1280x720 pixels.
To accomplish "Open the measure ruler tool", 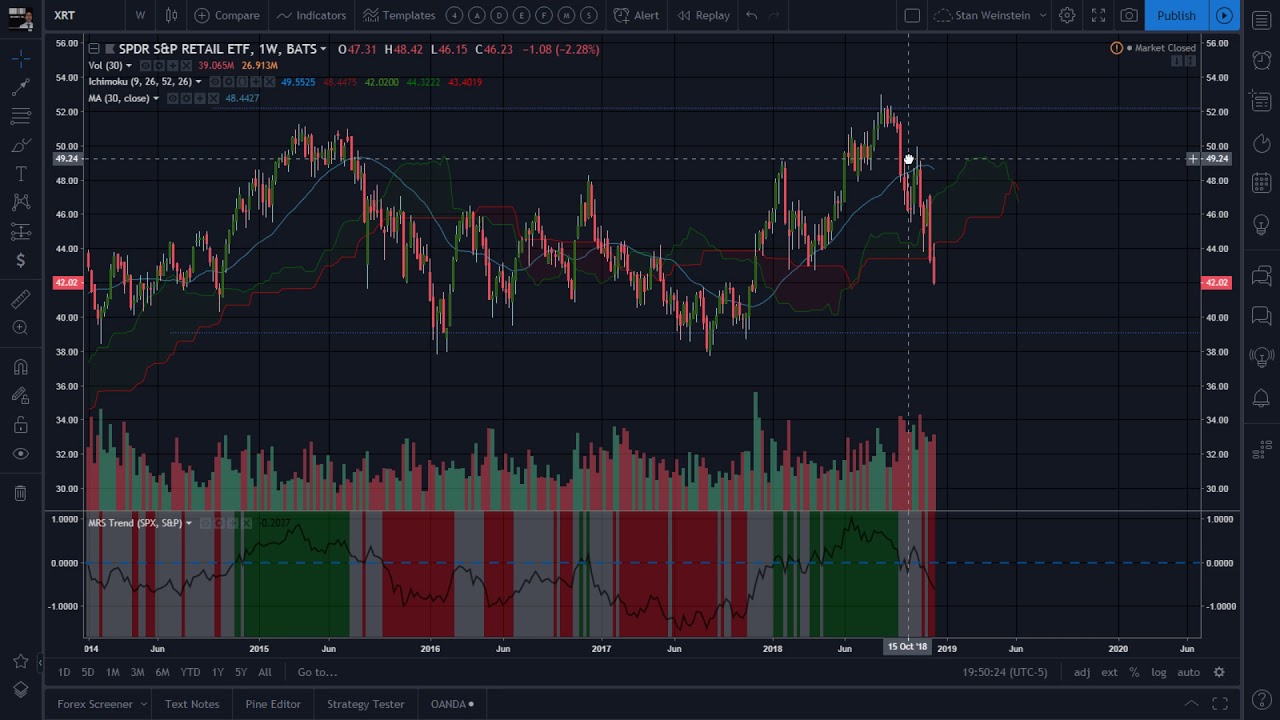I will [x=20, y=299].
